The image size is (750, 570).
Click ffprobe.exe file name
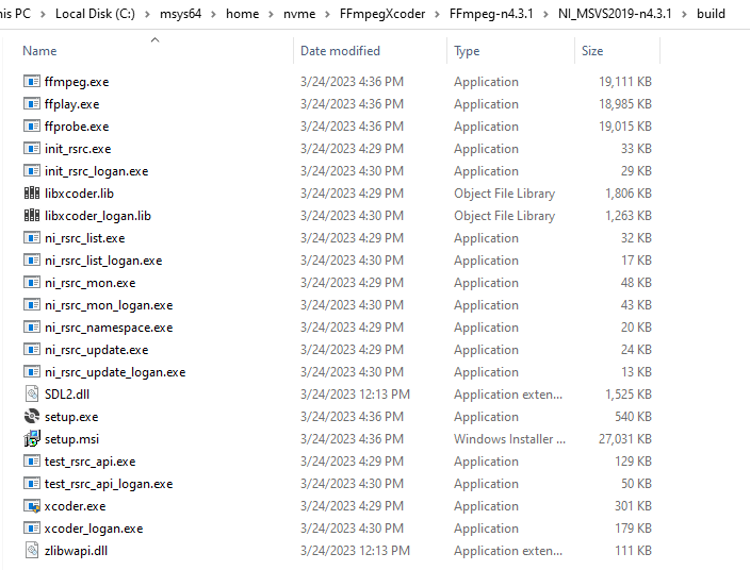click(77, 127)
